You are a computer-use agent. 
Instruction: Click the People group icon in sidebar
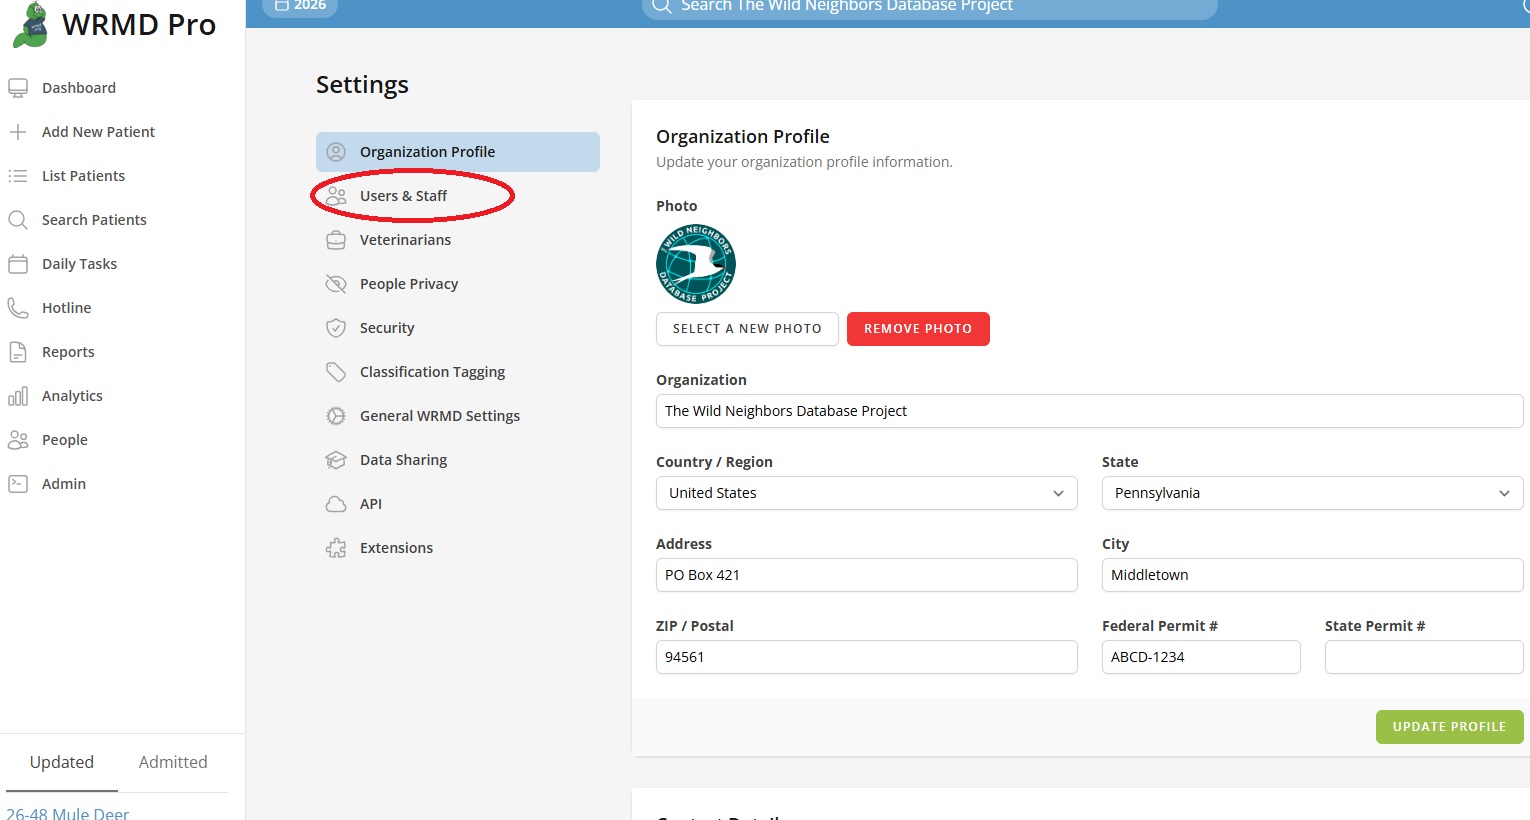[18, 440]
